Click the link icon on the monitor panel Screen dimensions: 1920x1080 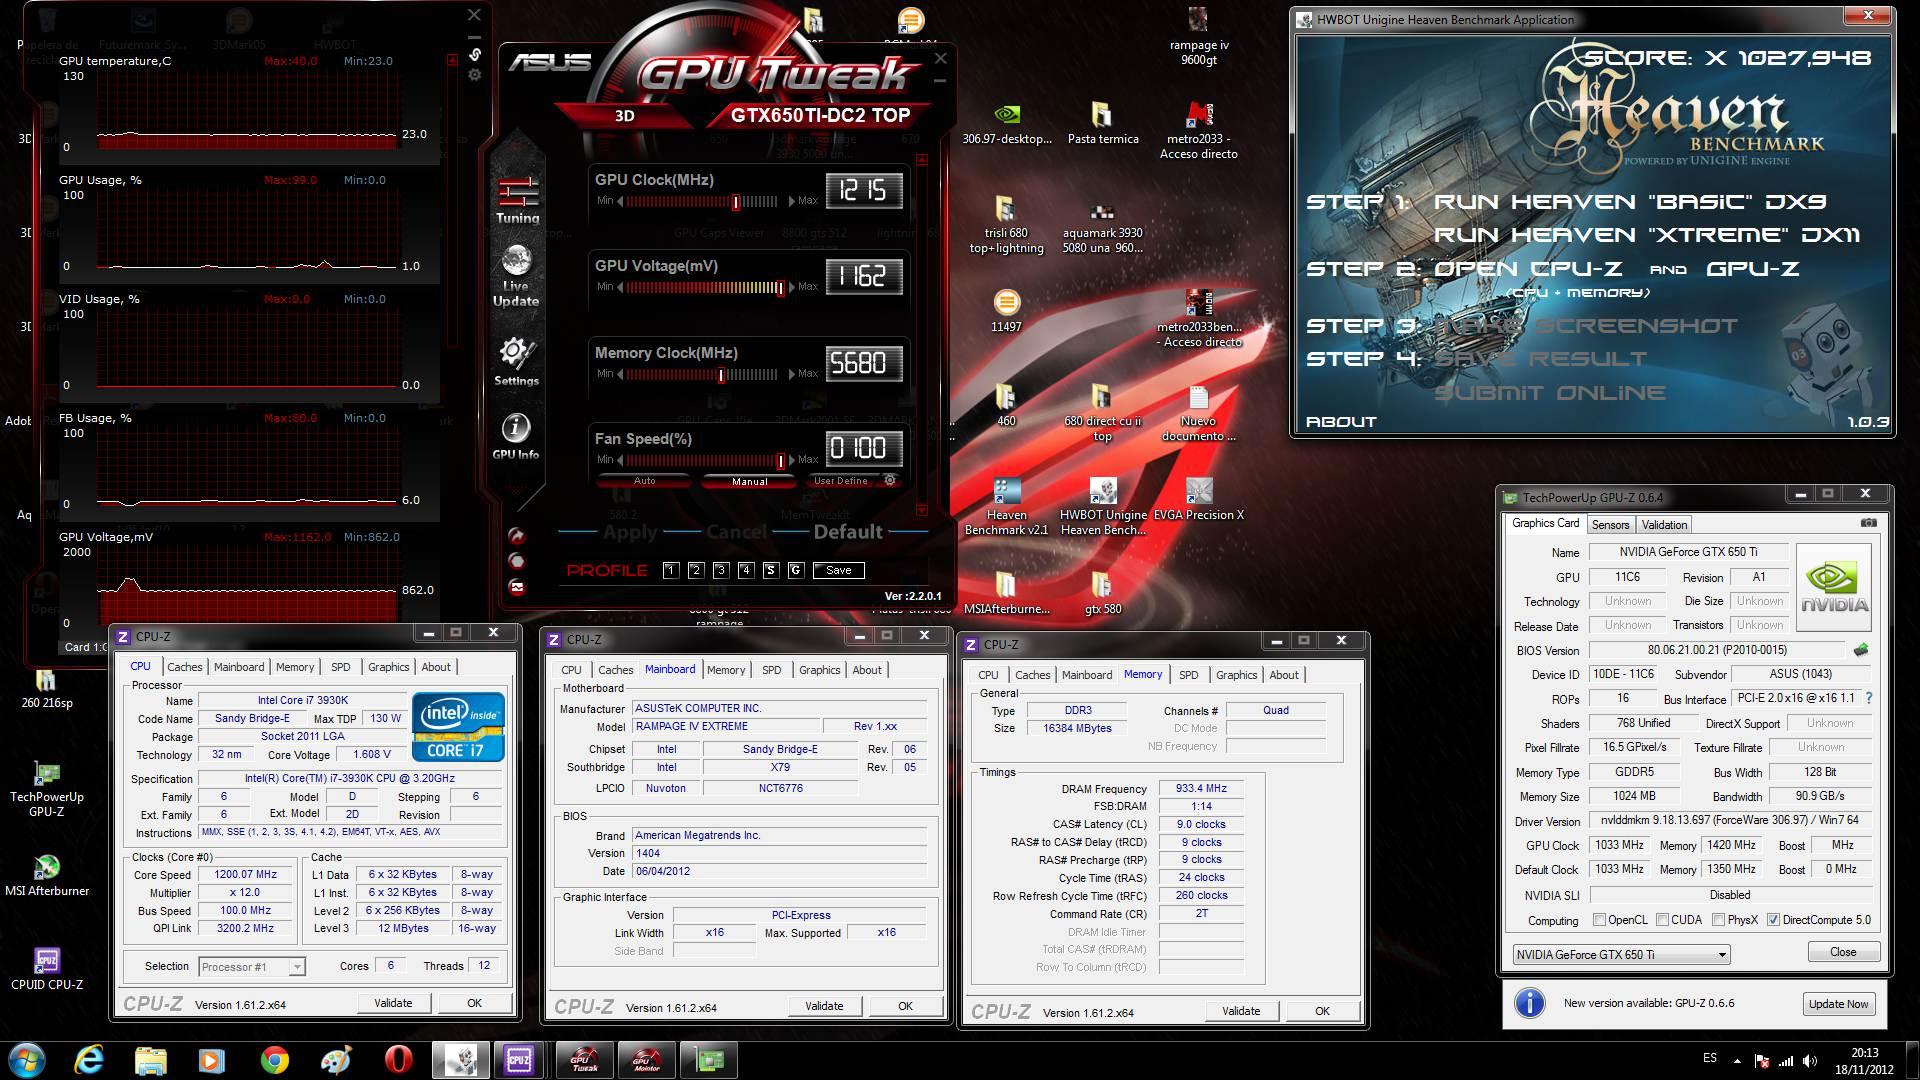475,54
